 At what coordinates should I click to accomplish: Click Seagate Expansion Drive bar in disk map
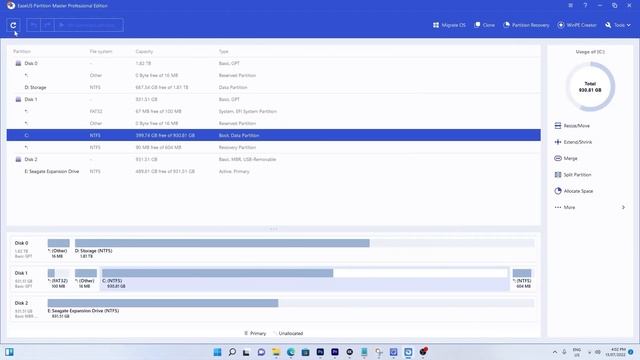pos(291,303)
